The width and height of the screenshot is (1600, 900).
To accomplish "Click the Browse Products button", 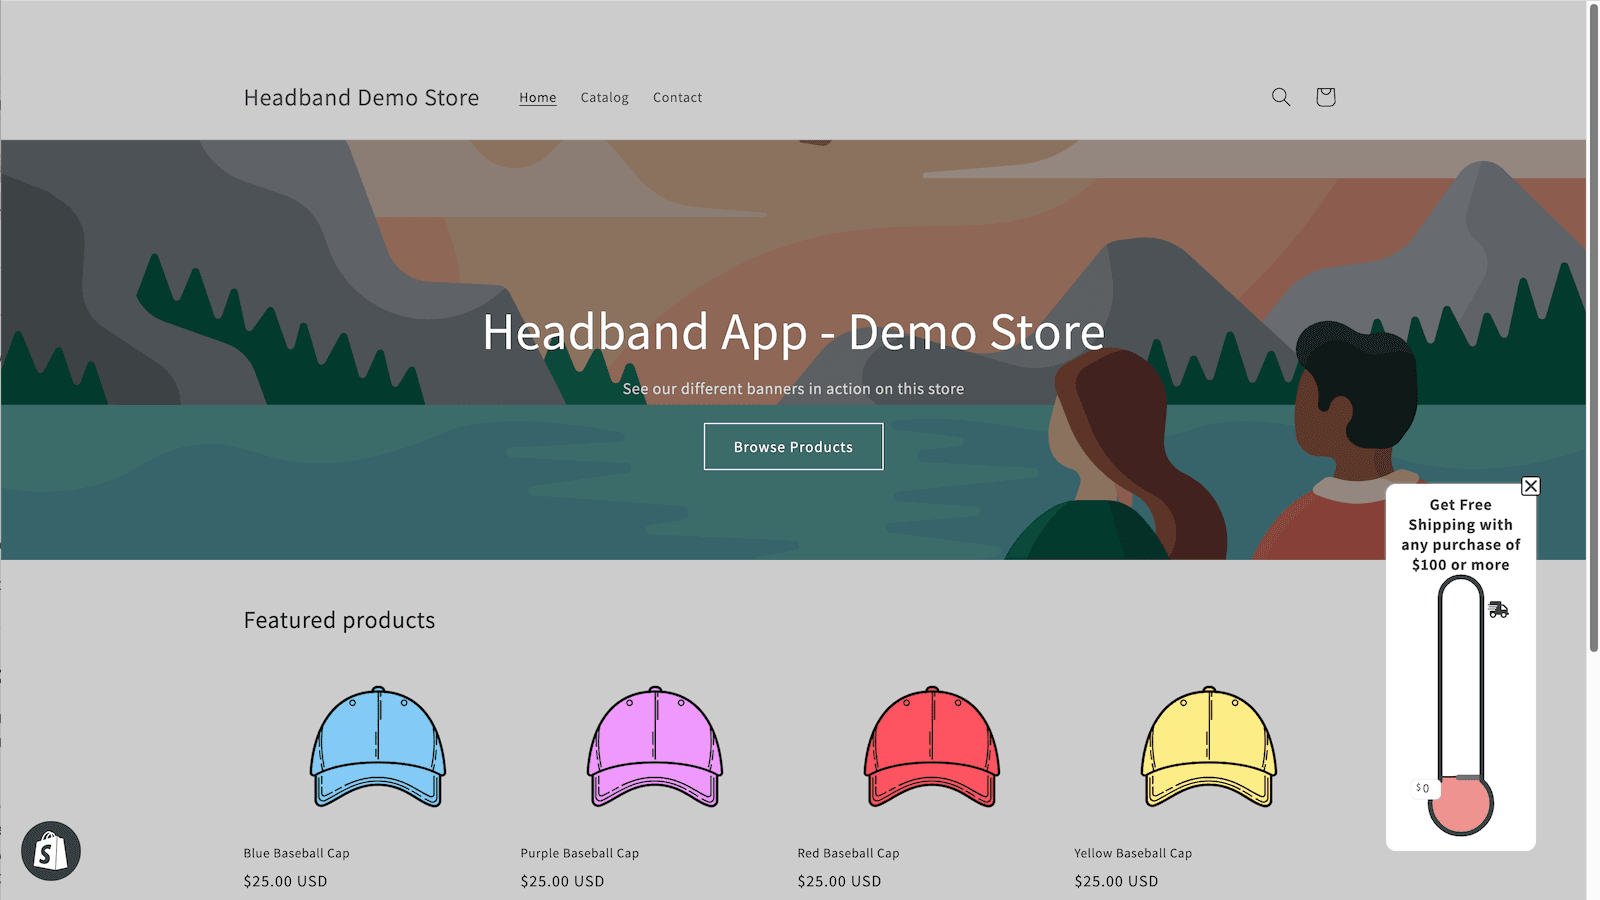I will click(x=792, y=446).
